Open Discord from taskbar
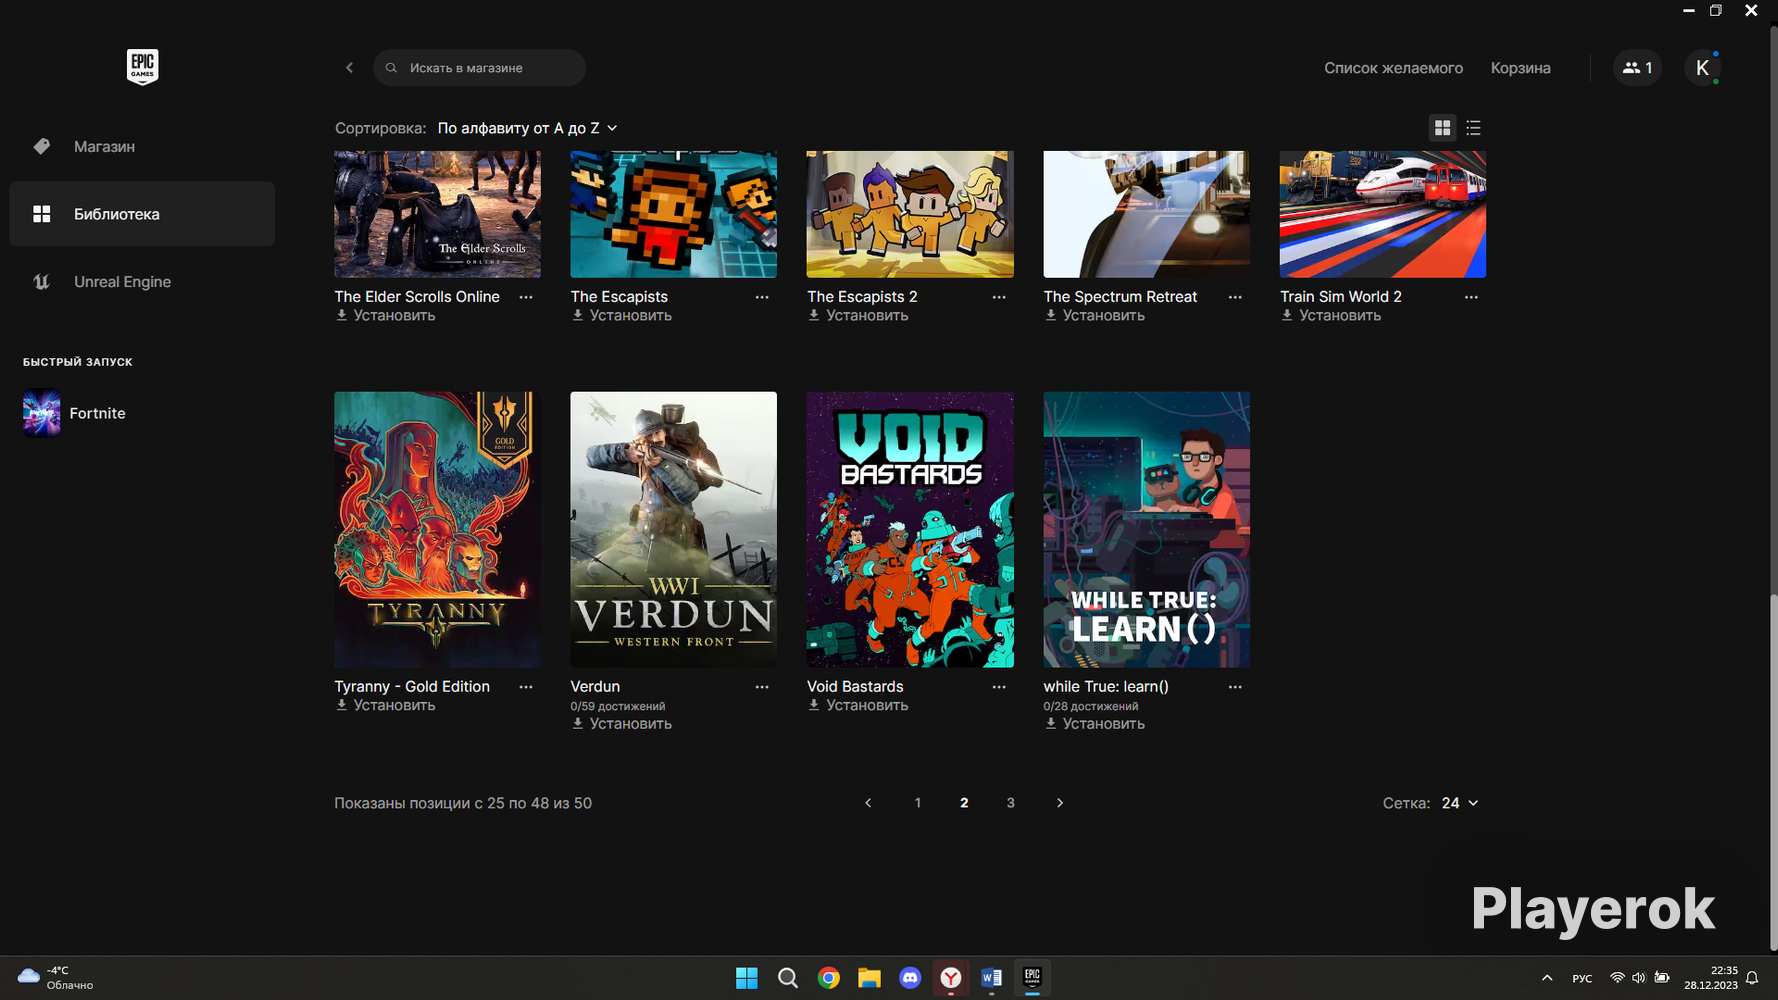Viewport: 1778px width, 1000px height. coord(910,978)
